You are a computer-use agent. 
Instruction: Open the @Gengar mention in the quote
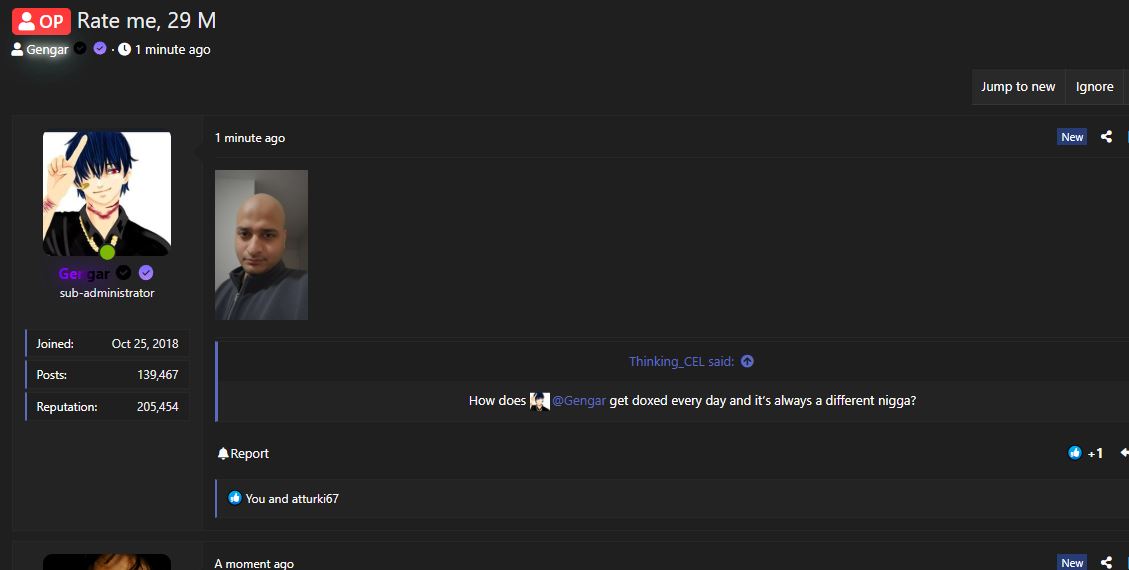point(579,401)
